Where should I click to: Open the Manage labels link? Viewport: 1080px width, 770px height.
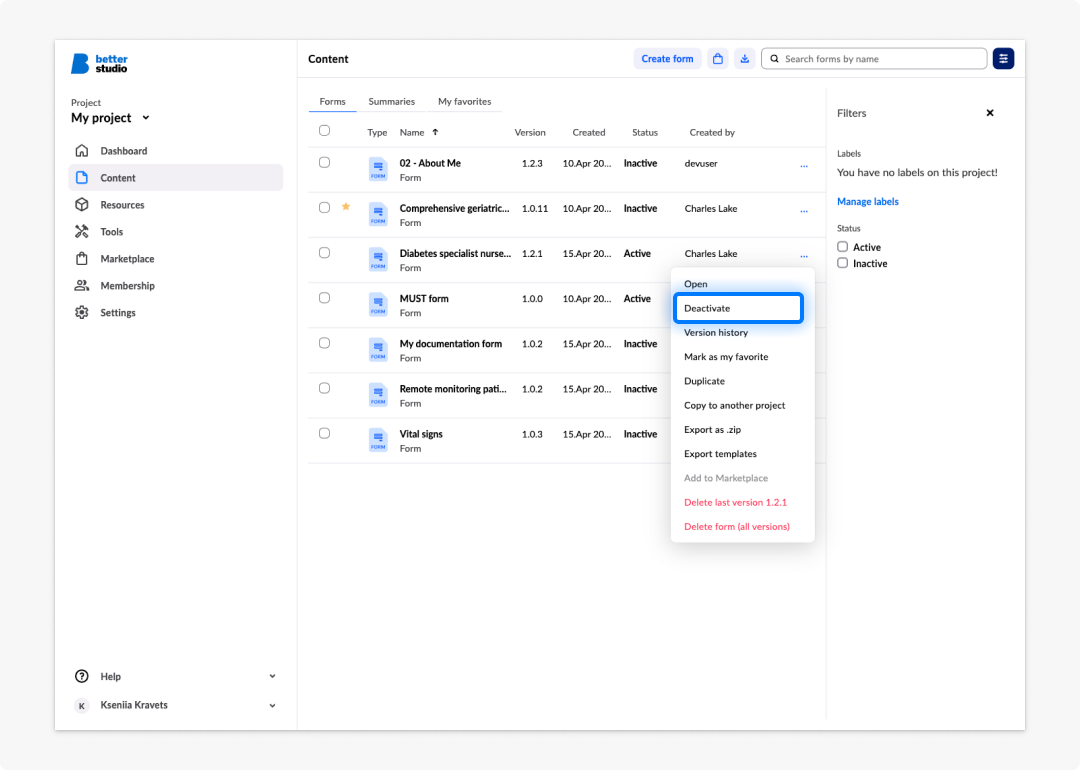point(868,202)
